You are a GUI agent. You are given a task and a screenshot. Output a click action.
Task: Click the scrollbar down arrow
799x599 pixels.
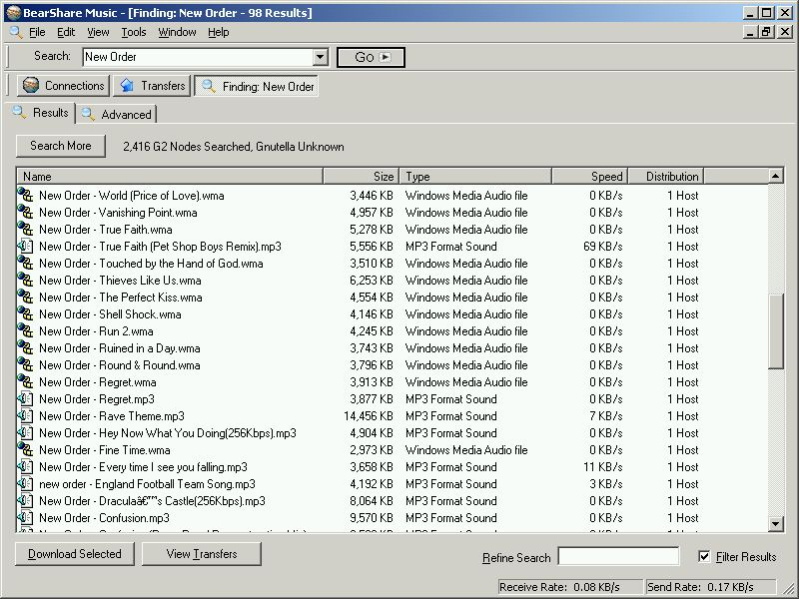(x=776, y=524)
